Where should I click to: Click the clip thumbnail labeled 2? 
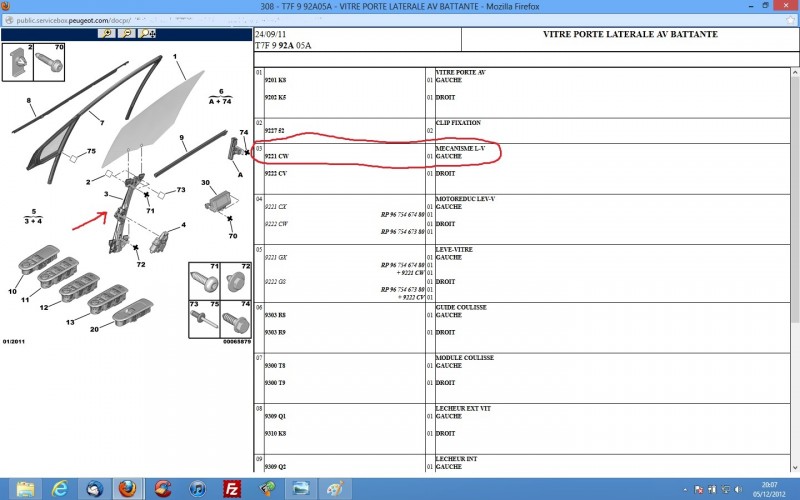click(19, 63)
